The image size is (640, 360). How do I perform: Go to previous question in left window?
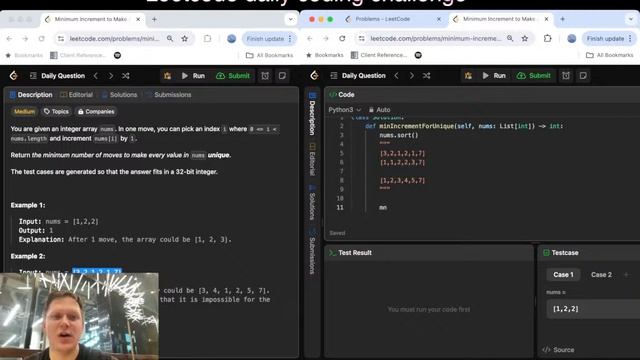[96, 76]
